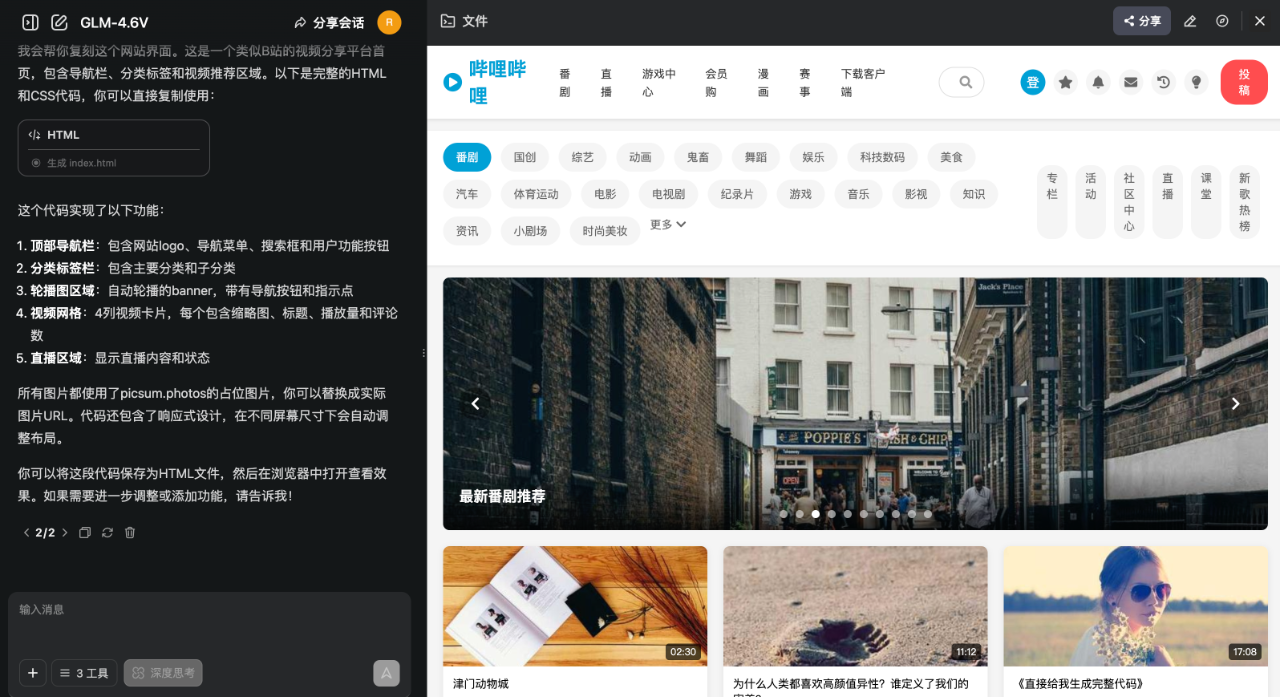The width and height of the screenshot is (1280, 697).
Task: Open the messages envelope icon
Action: pyautogui.click(x=1130, y=82)
